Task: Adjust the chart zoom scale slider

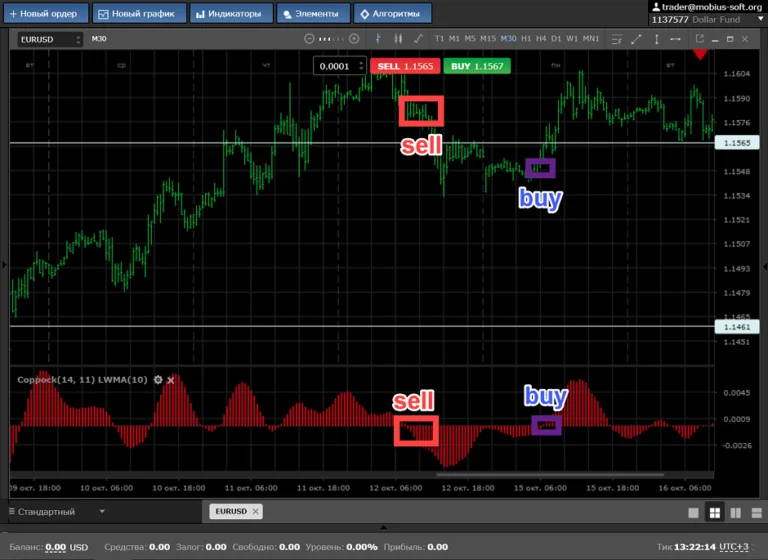Action: 332,39
